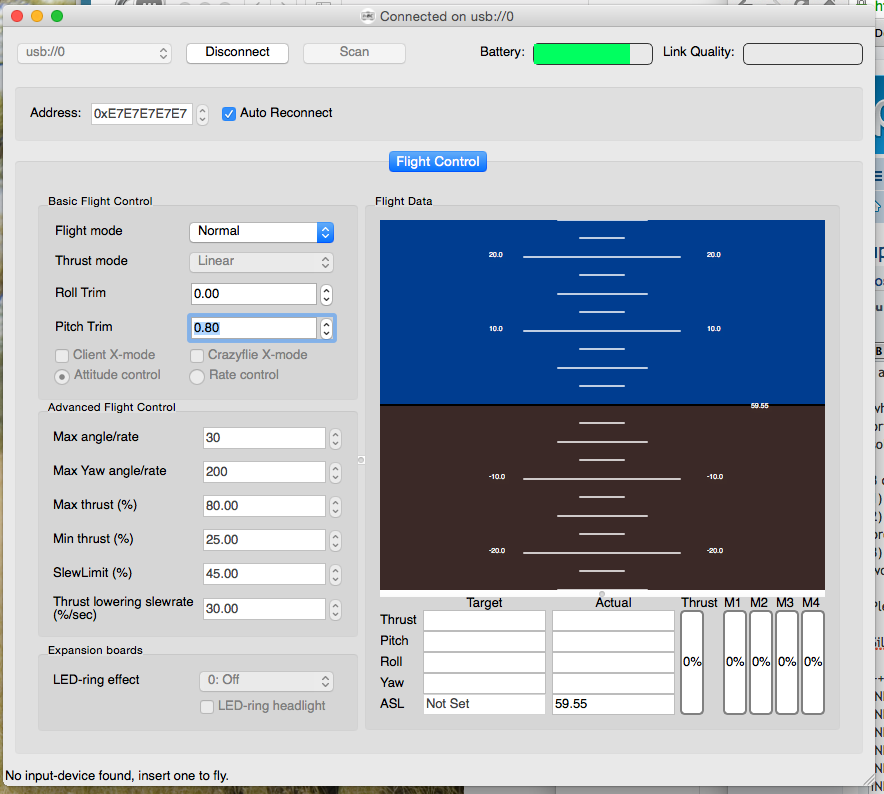Open the usb://0 interface dropdown

(94, 53)
